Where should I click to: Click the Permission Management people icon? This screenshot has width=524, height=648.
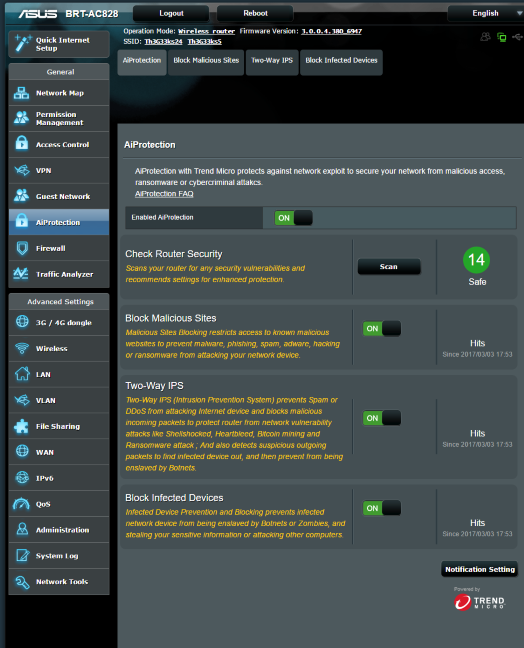21,118
